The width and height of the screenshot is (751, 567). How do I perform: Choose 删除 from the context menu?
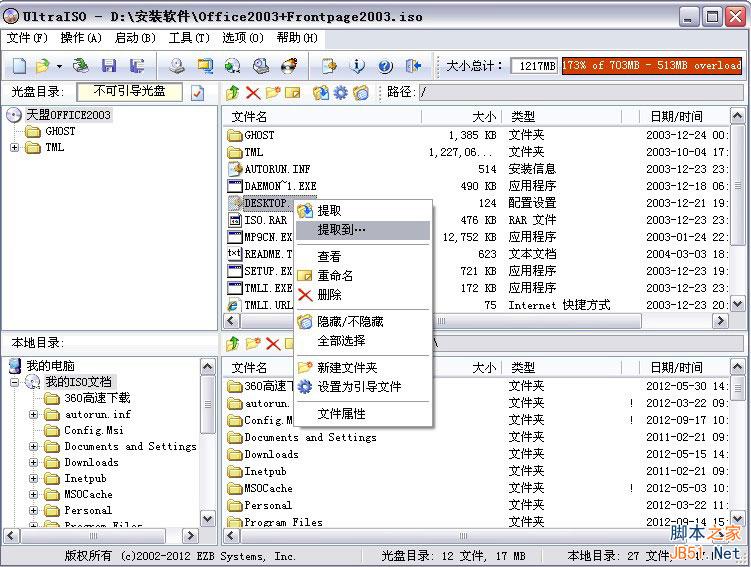363,295
